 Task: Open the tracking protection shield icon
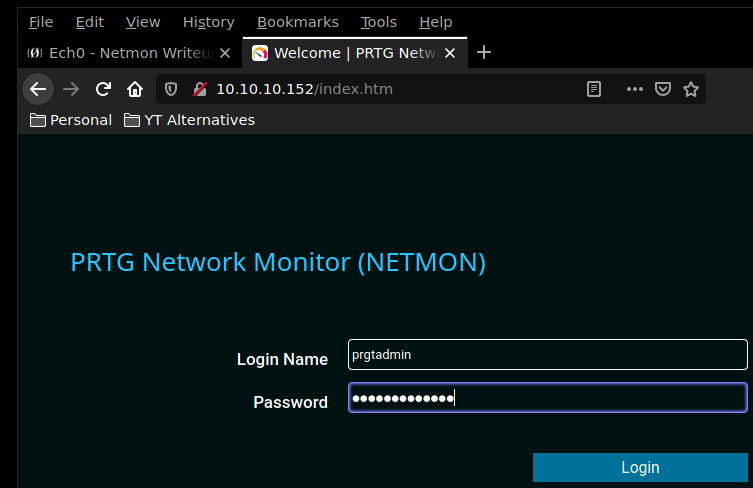[171, 89]
